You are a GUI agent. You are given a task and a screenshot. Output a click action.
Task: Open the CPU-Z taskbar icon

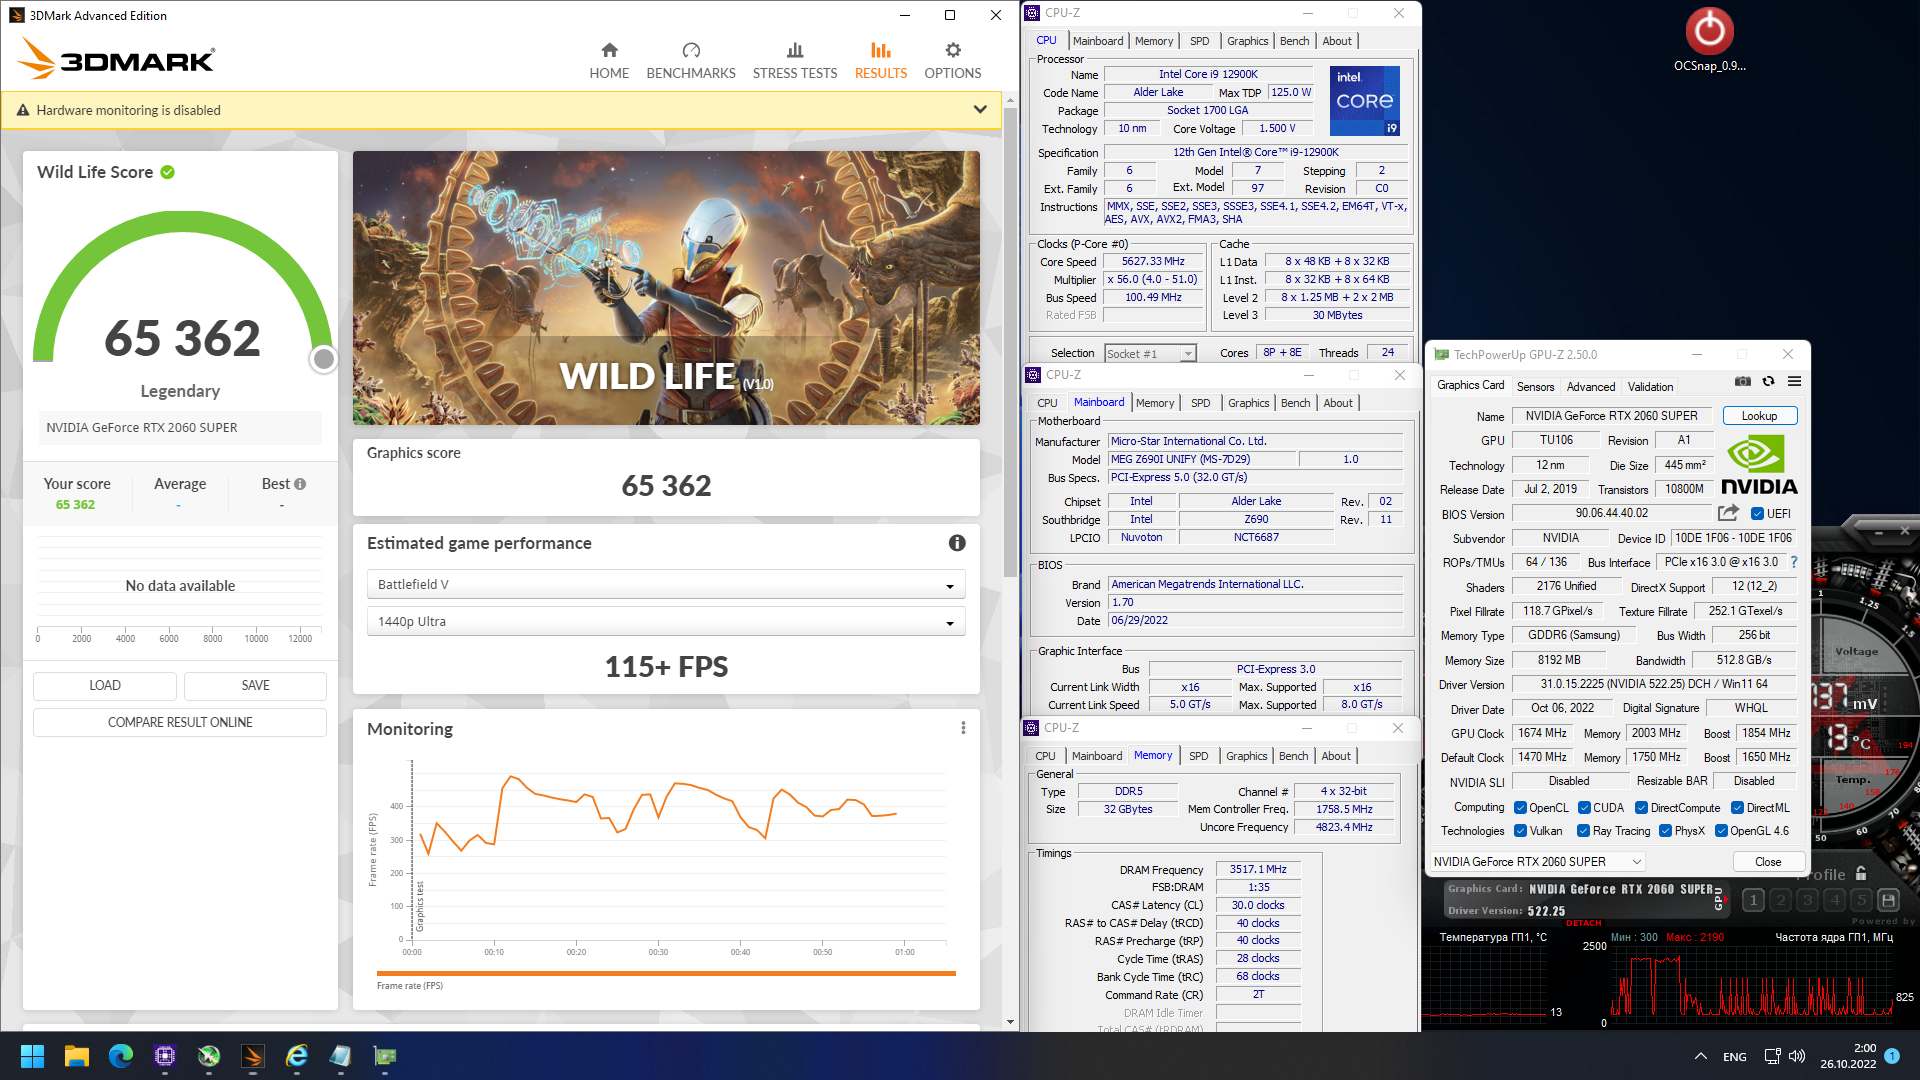point(165,1056)
